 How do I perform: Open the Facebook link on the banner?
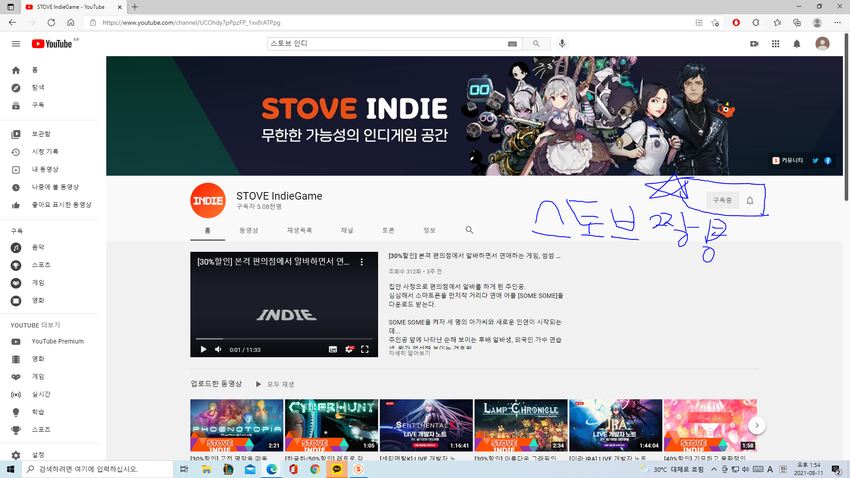828,160
